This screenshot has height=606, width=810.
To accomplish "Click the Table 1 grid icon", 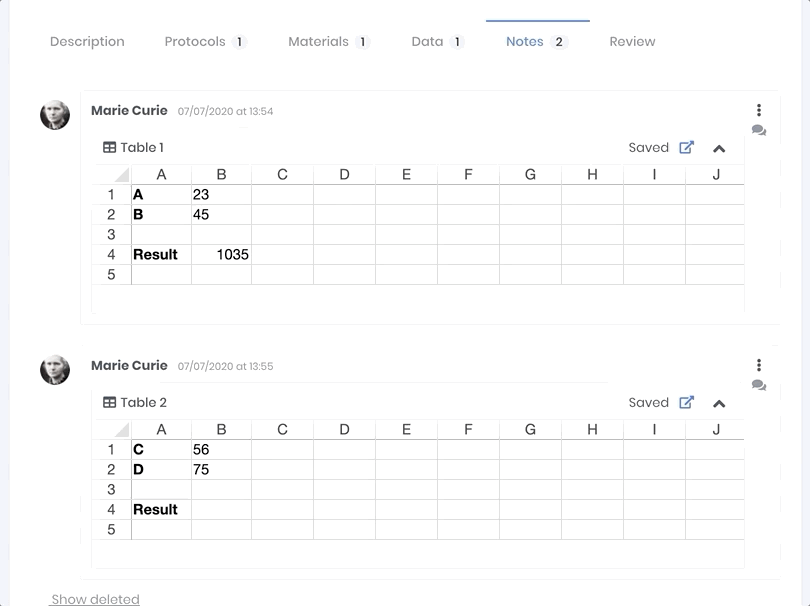I will (x=110, y=148).
